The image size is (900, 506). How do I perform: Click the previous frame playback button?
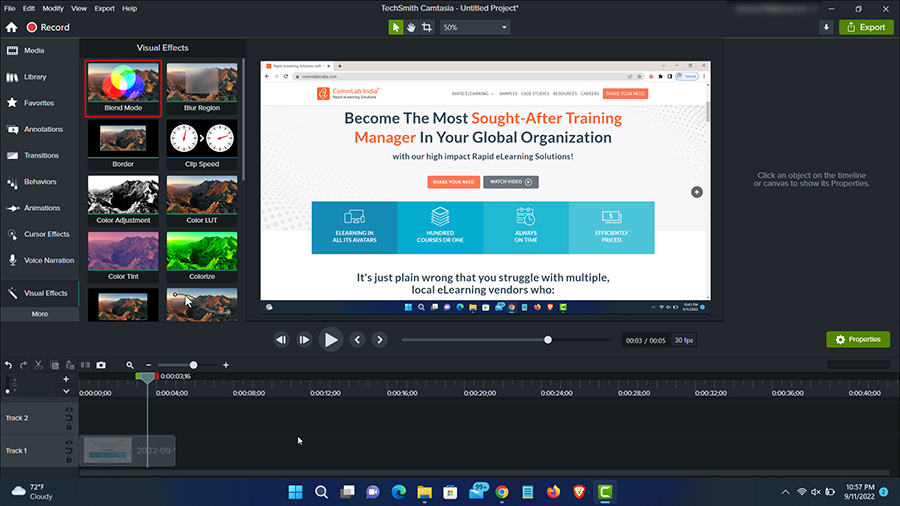click(x=281, y=340)
